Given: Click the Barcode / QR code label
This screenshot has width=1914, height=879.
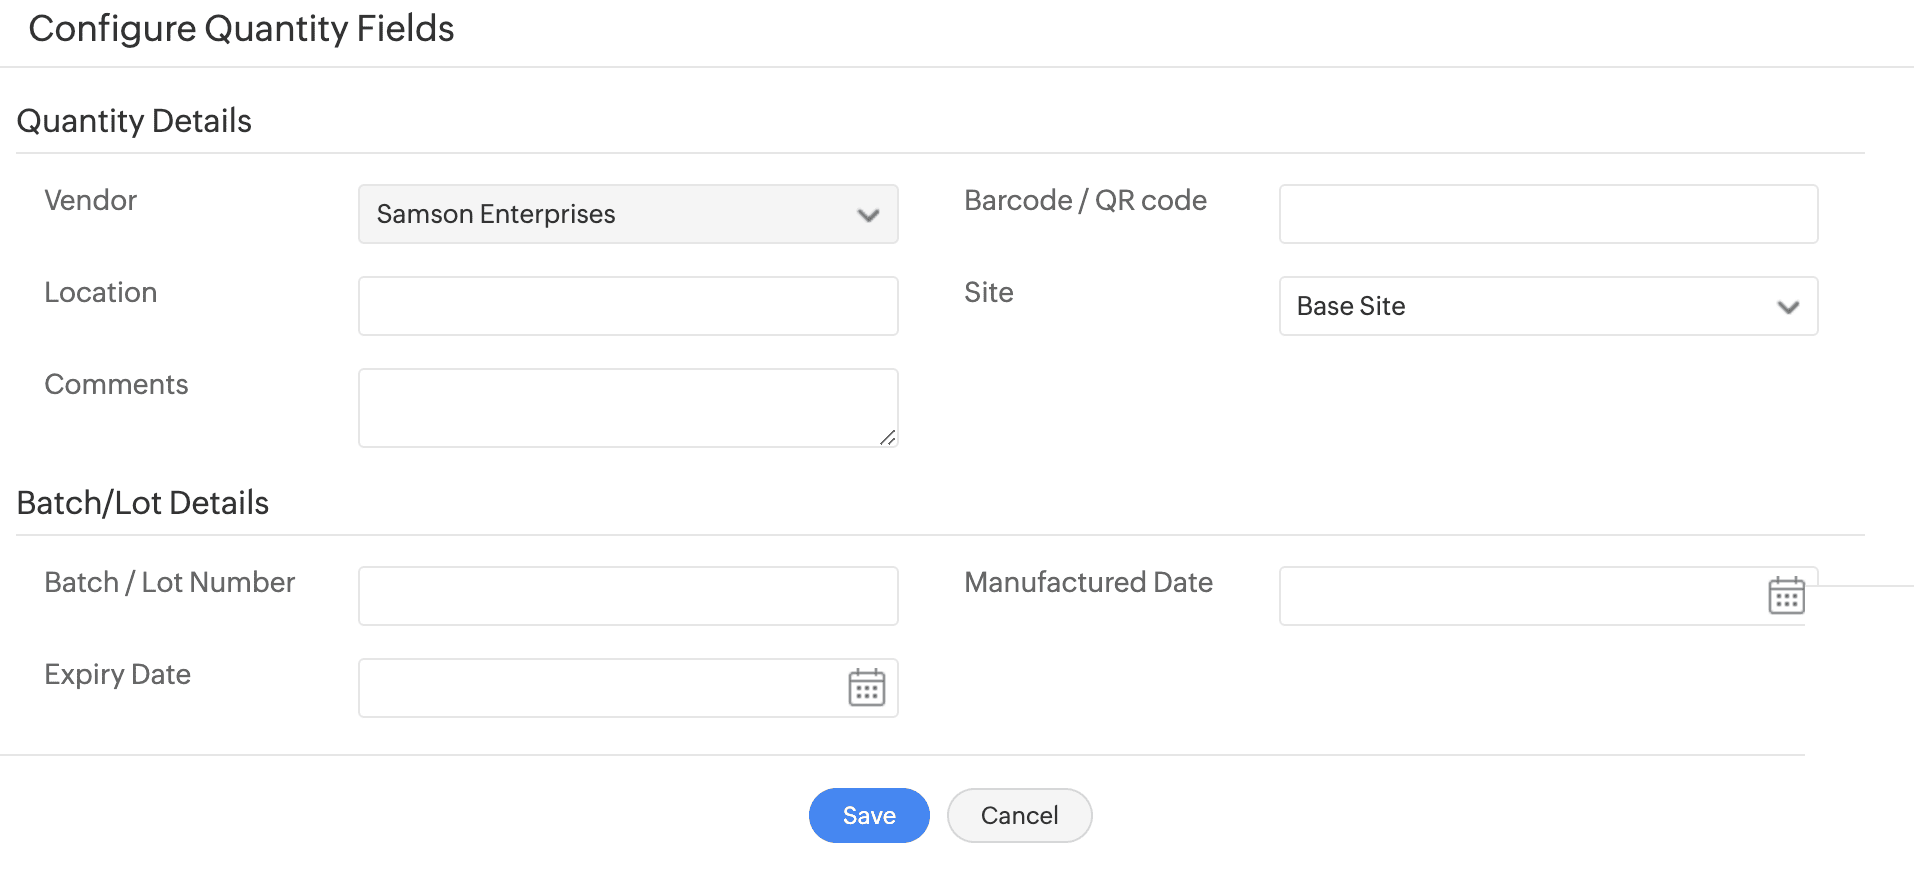Looking at the screenshot, I should (1085, 200).
